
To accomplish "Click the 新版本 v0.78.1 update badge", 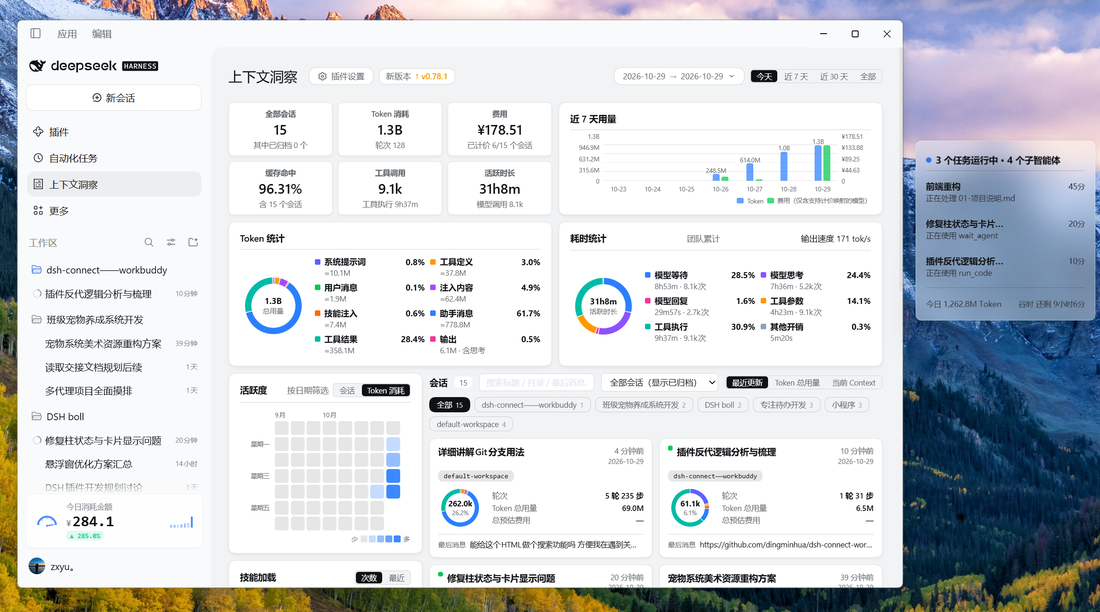I will tap(417, 76).
